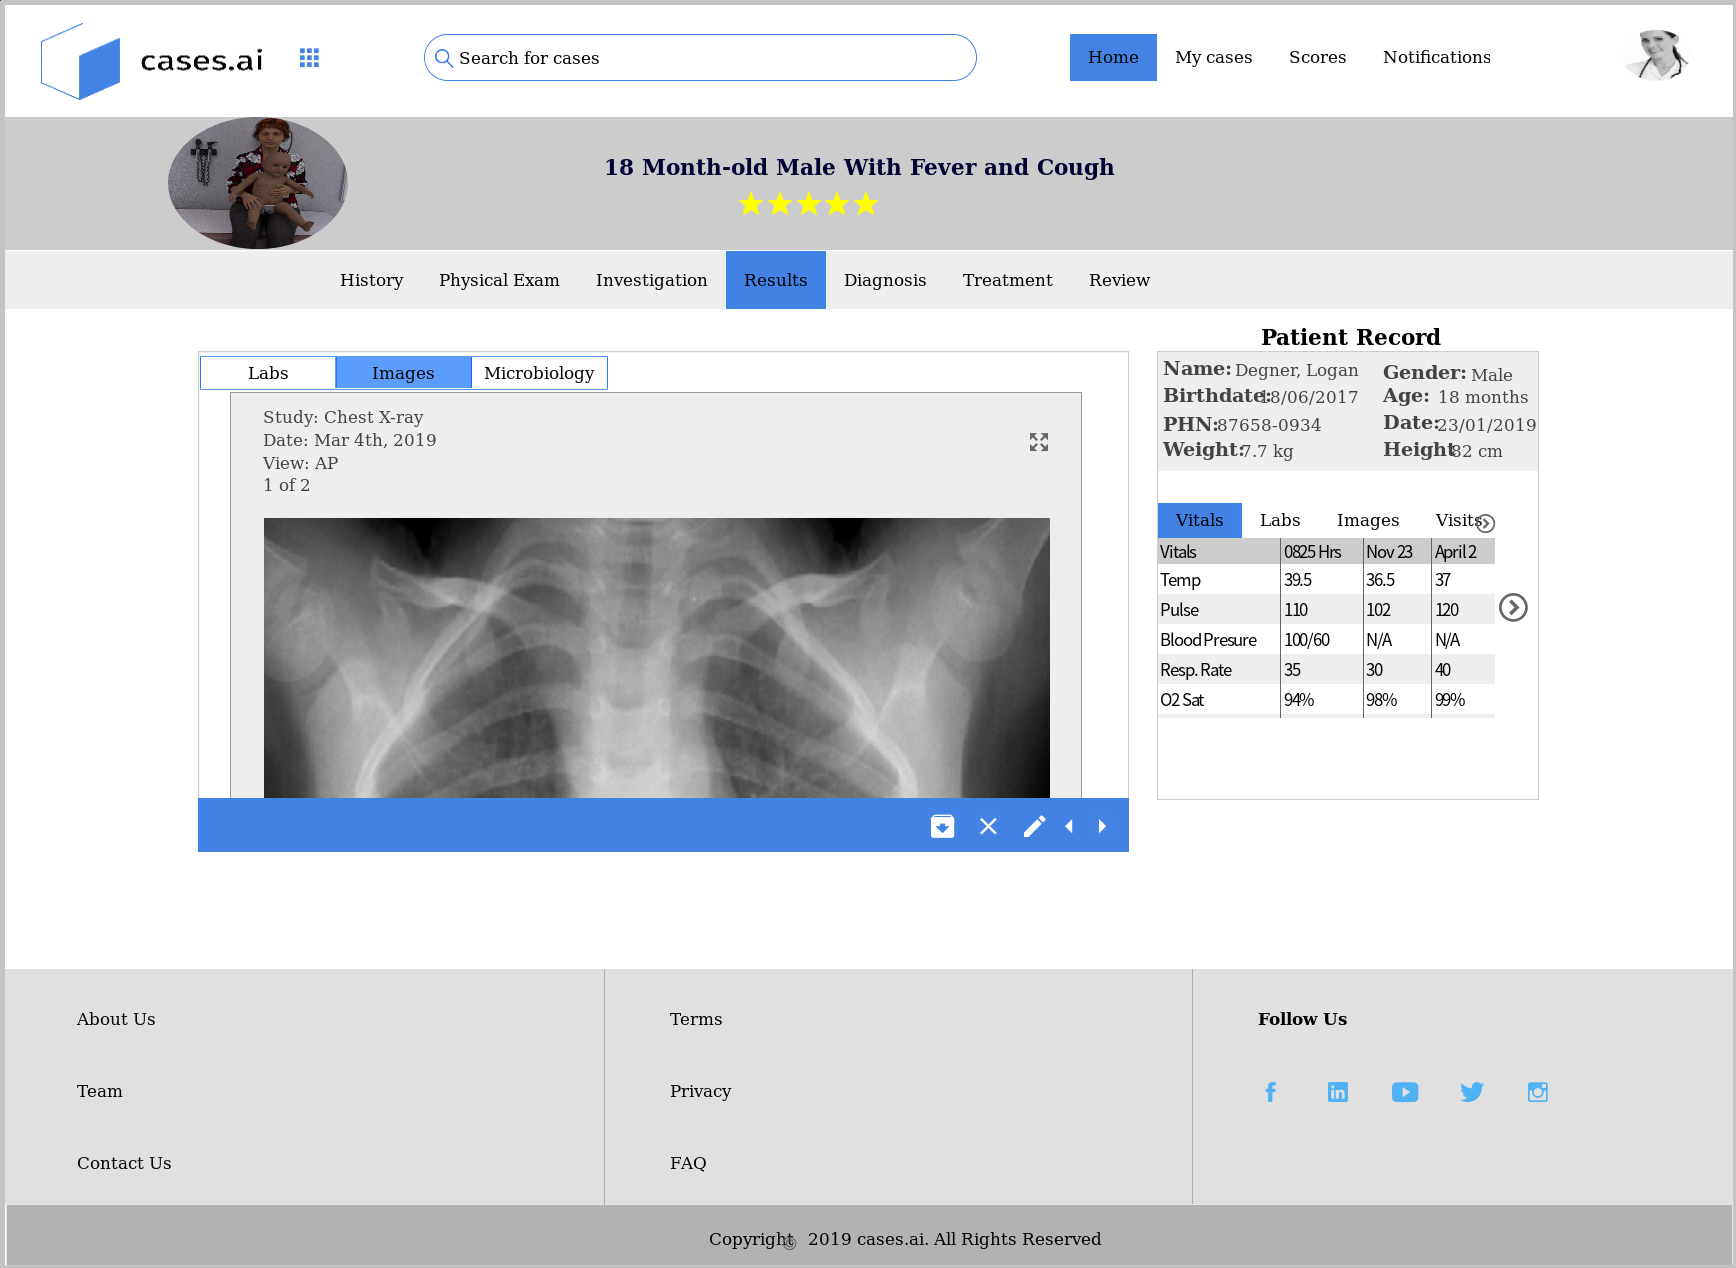Focus the Search for cases field
Viewport: 1736px width, 1268px height.
pyautogui.click(x=700, y=58)
